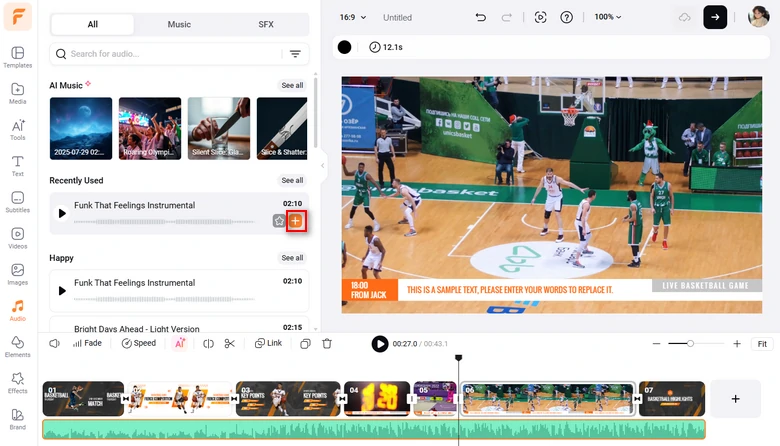
Task: Select clip 04 in timeline
Action: pyautogui.click(x=377, y=399)
